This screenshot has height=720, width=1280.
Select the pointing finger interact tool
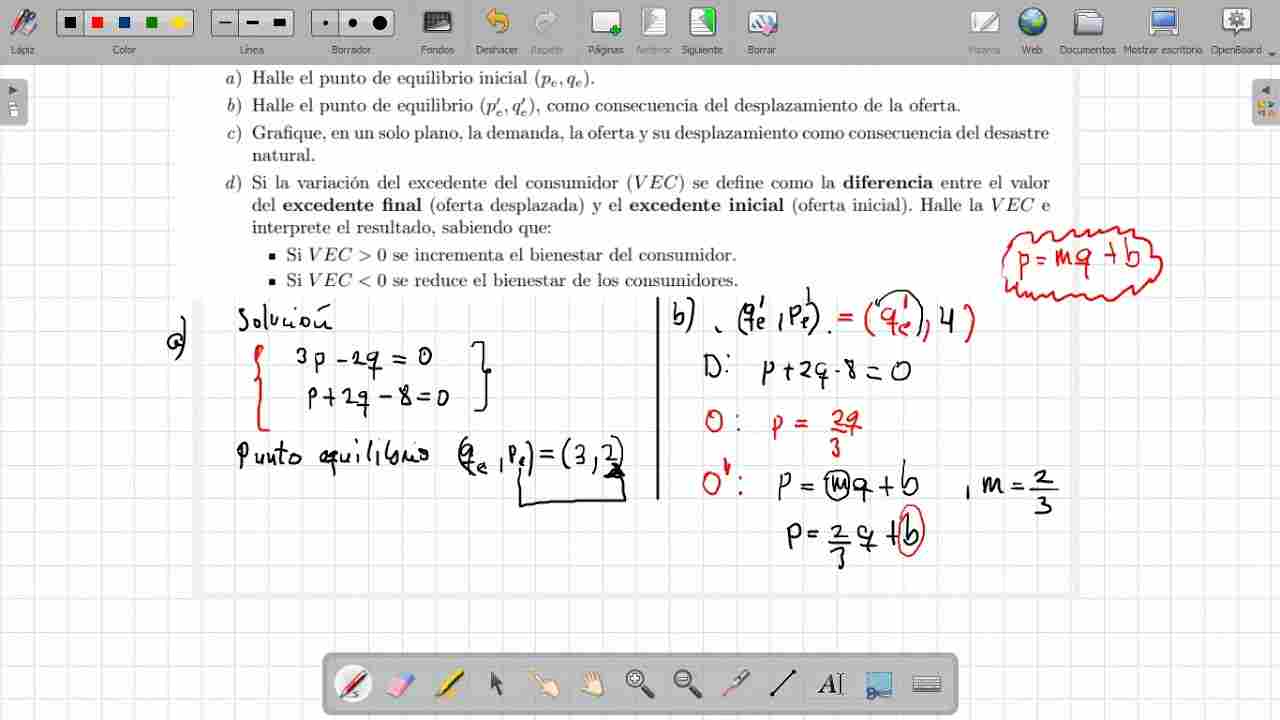point(545,684)
